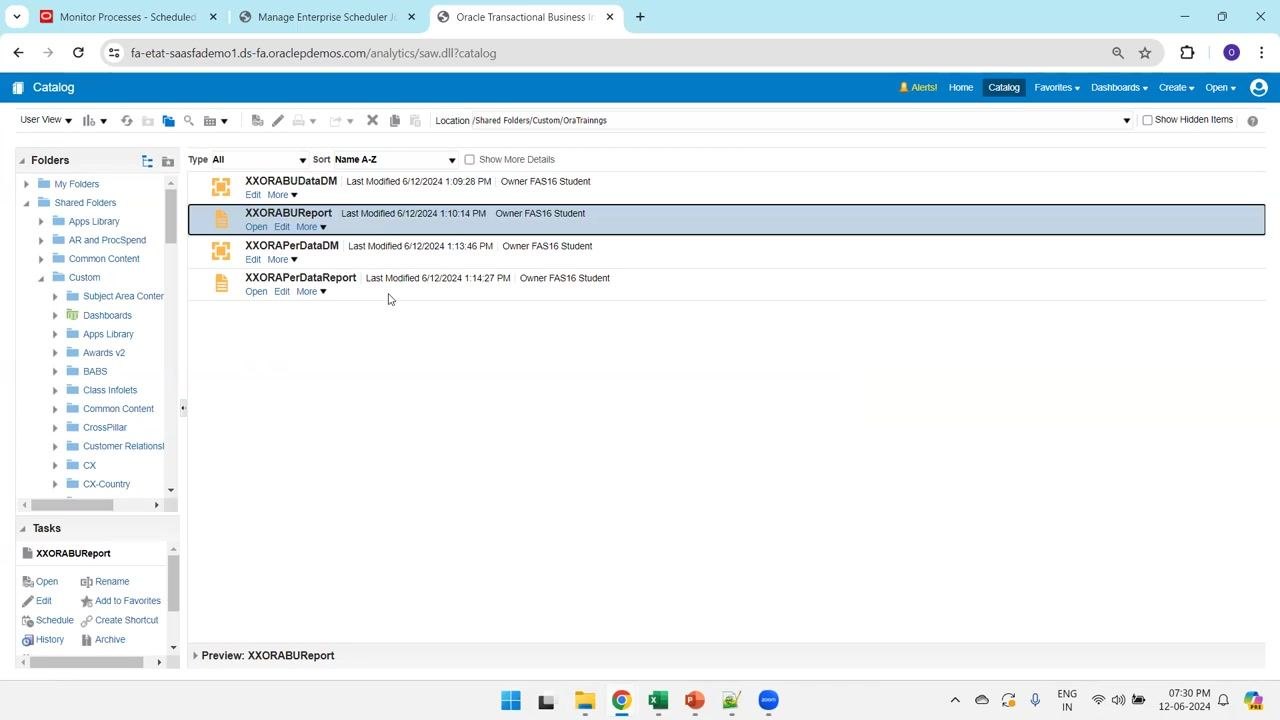Click the Archive icon in Tasks pane

click(x=87, y=640)
